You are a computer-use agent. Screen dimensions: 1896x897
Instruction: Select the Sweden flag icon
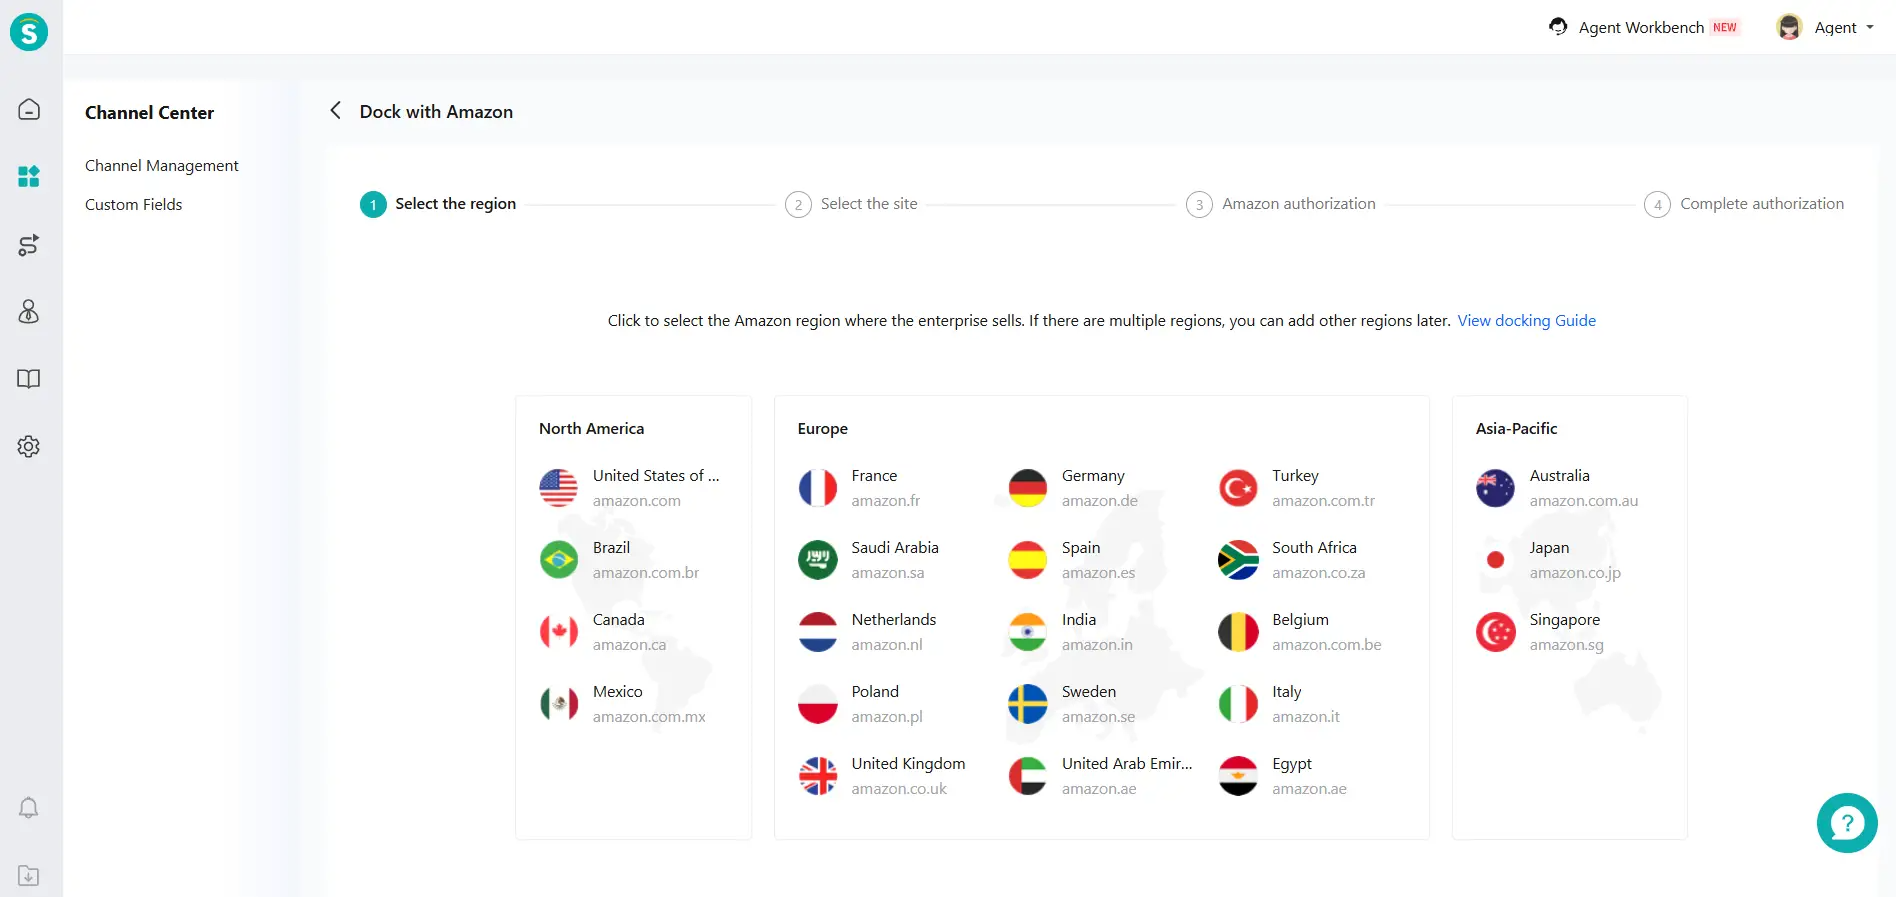click(x=1028, y=704)
